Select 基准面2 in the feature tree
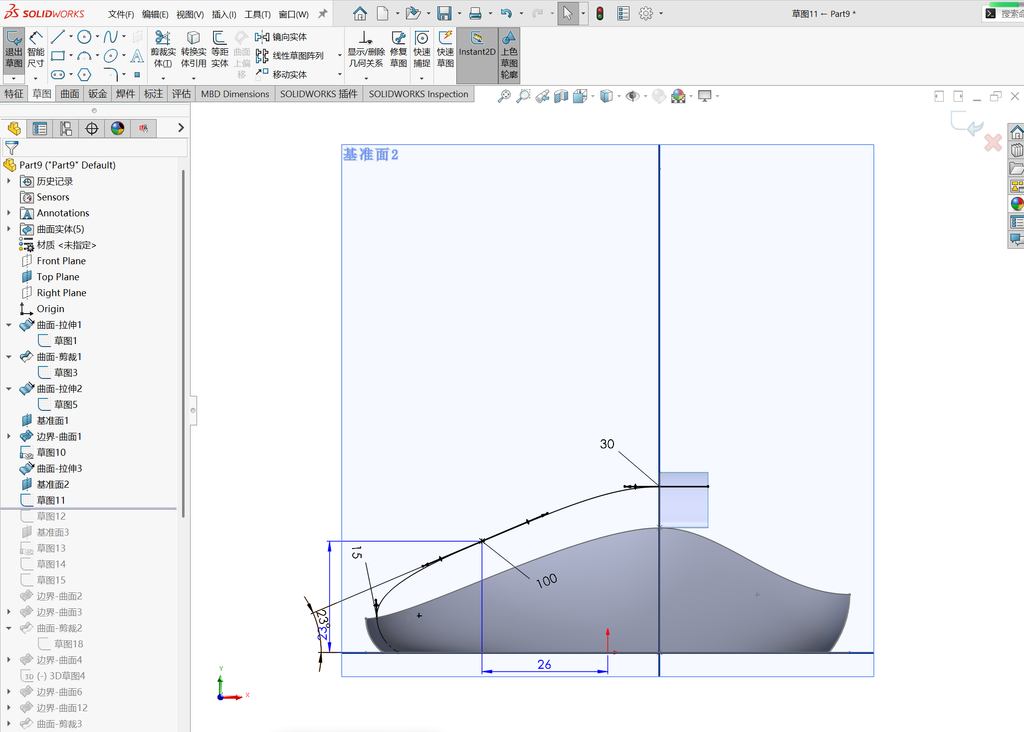Screen dimensions: 1024x732 click(x=52, y=484)
